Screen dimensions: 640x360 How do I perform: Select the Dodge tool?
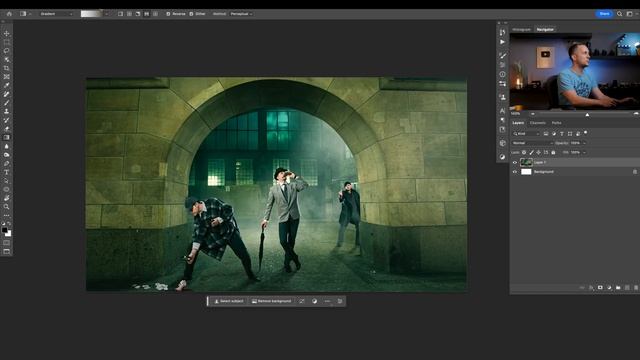pyautogui.click(x=7, y=155)
